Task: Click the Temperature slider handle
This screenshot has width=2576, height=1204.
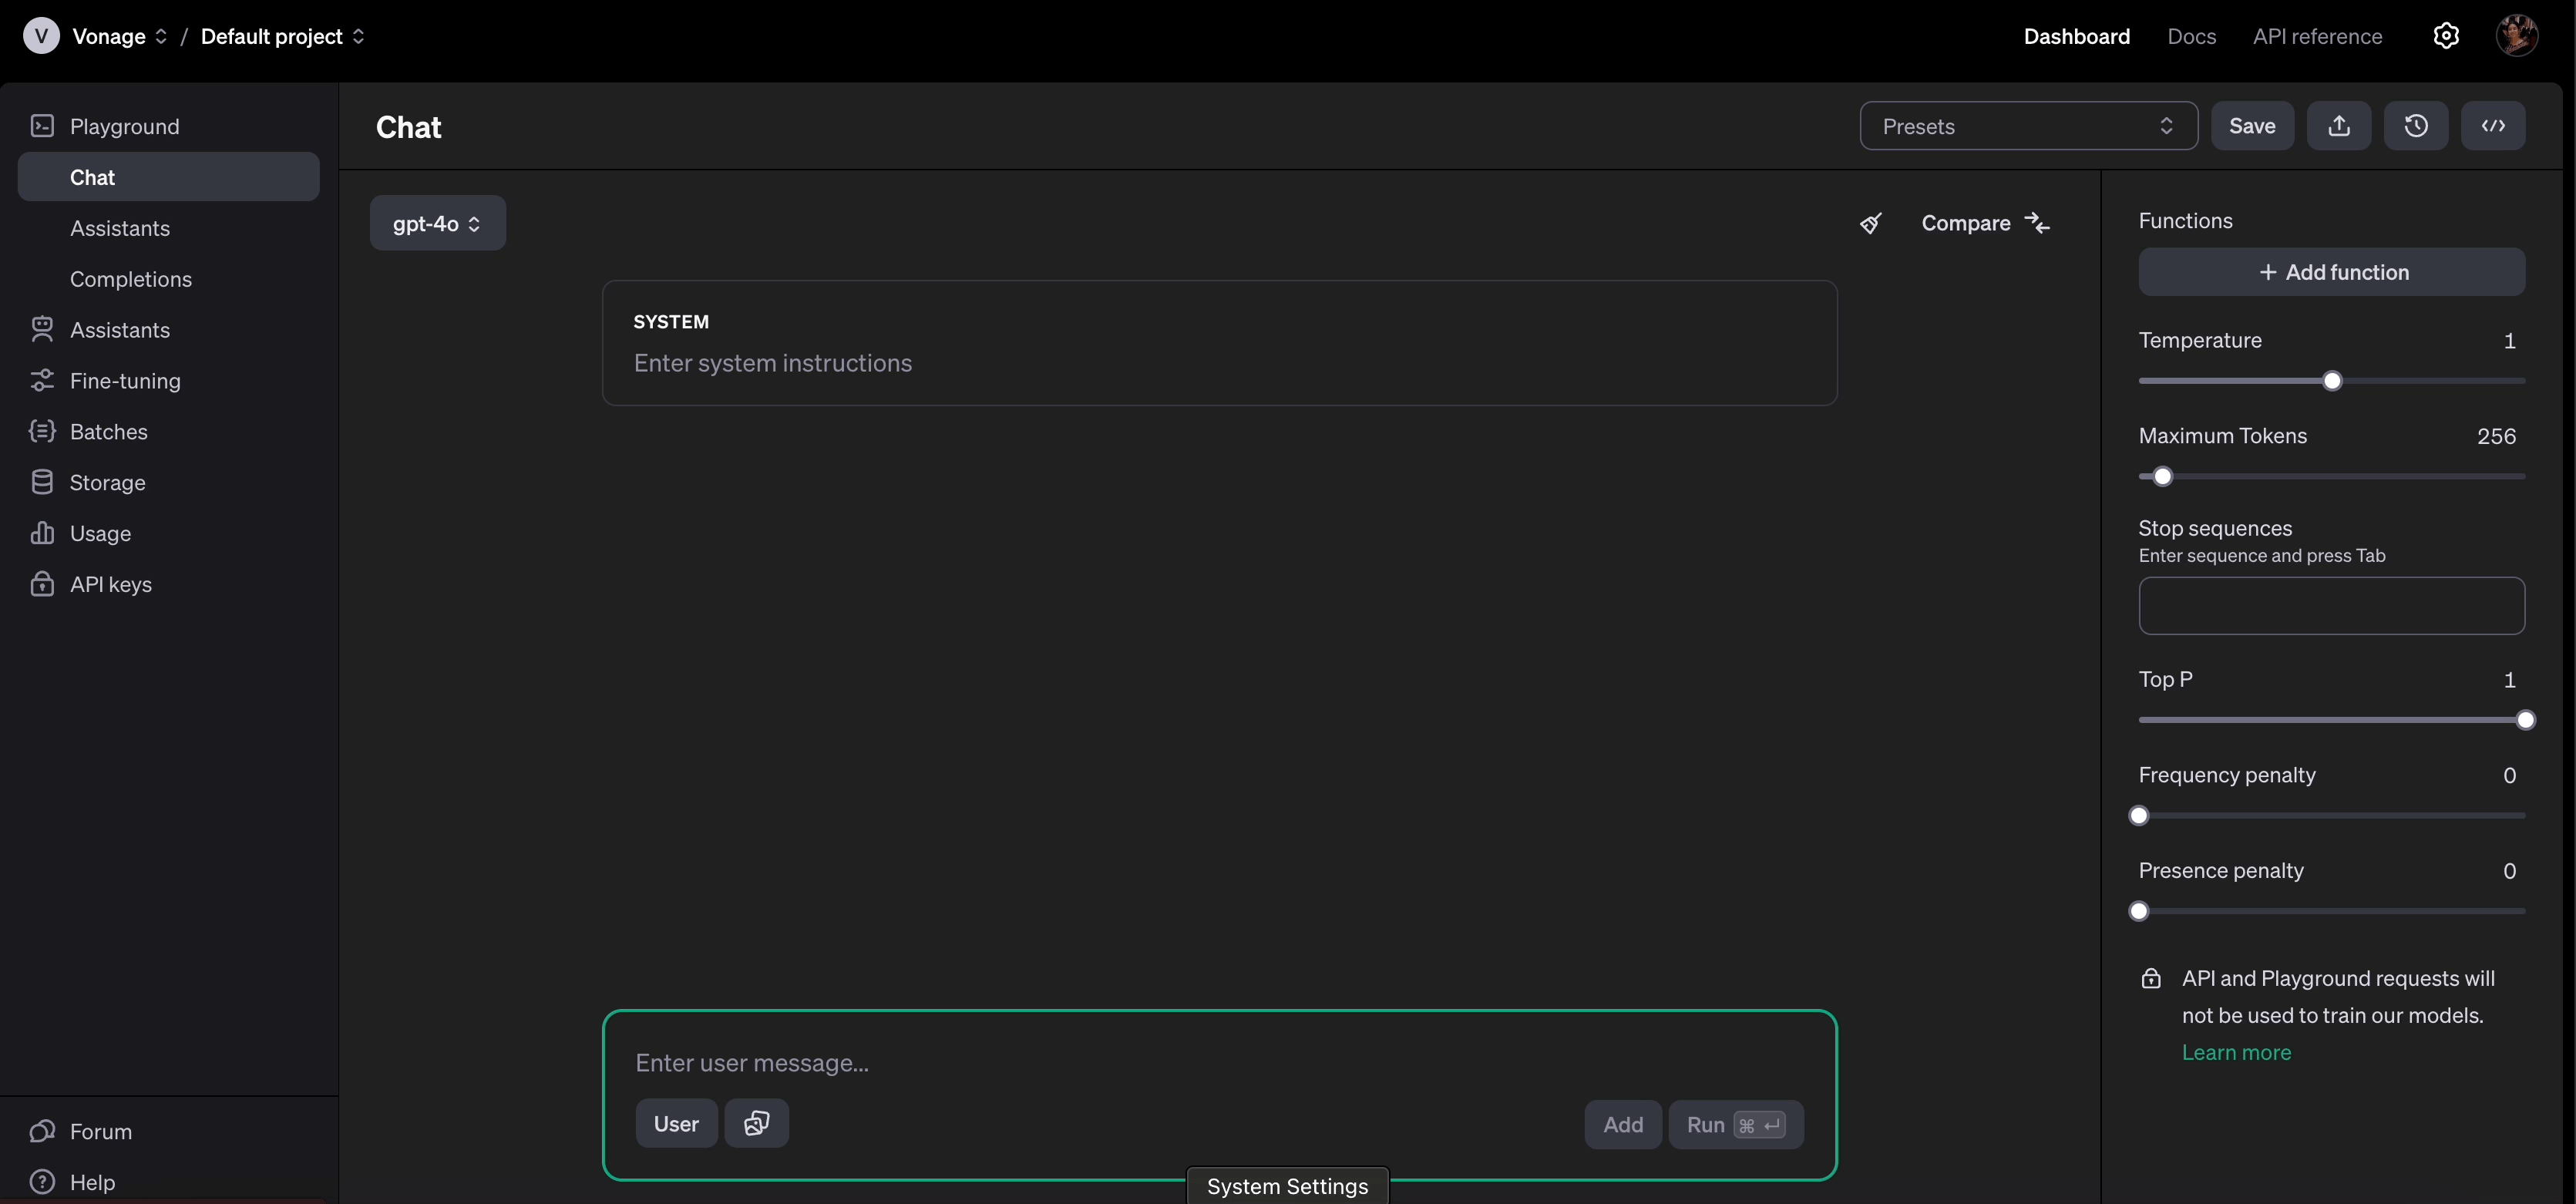Action: (2331, 381)
